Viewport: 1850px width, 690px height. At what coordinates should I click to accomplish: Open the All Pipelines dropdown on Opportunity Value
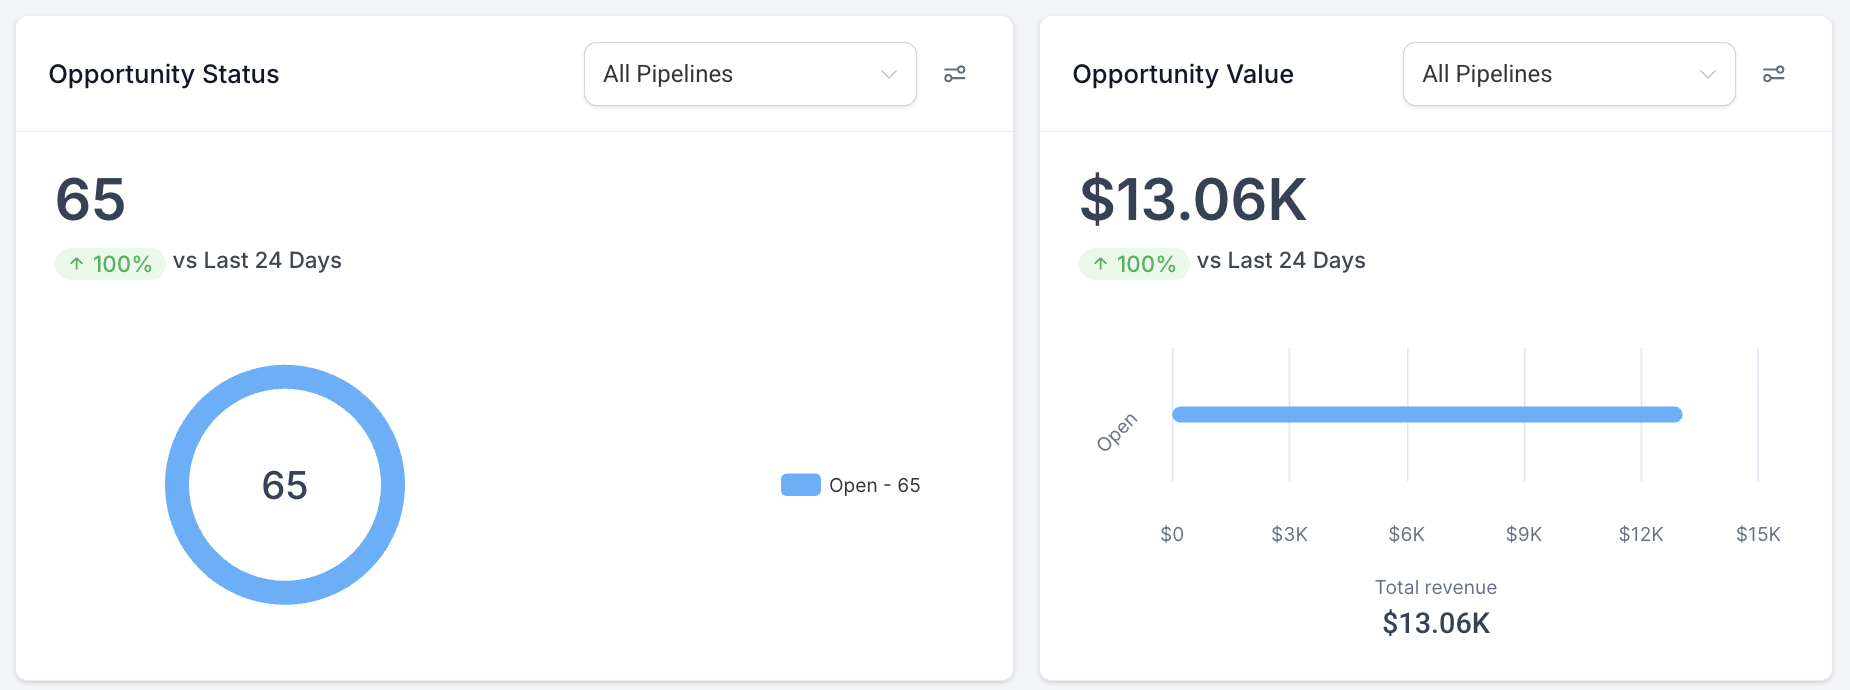tap(1569, 74)
